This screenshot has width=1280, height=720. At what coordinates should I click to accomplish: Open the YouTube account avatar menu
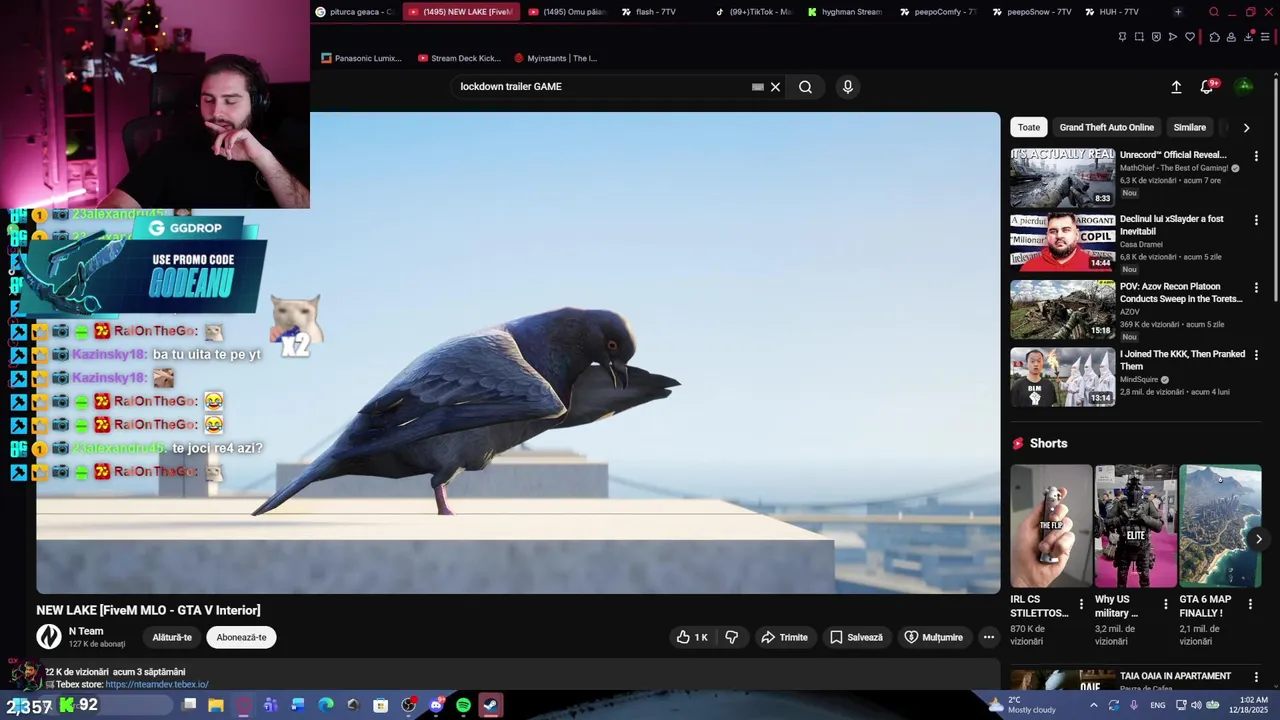[1245, 86]
